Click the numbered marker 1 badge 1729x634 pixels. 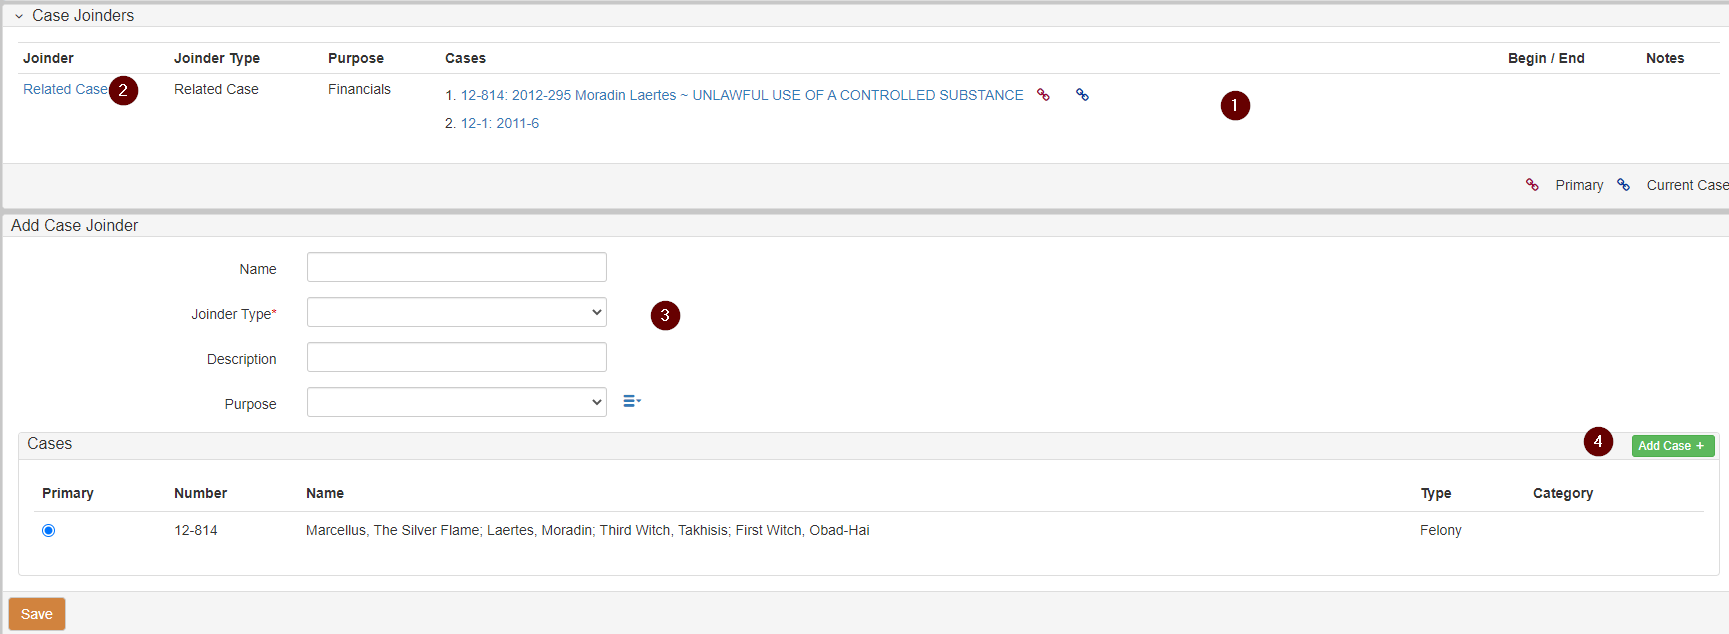point(1235,105)
